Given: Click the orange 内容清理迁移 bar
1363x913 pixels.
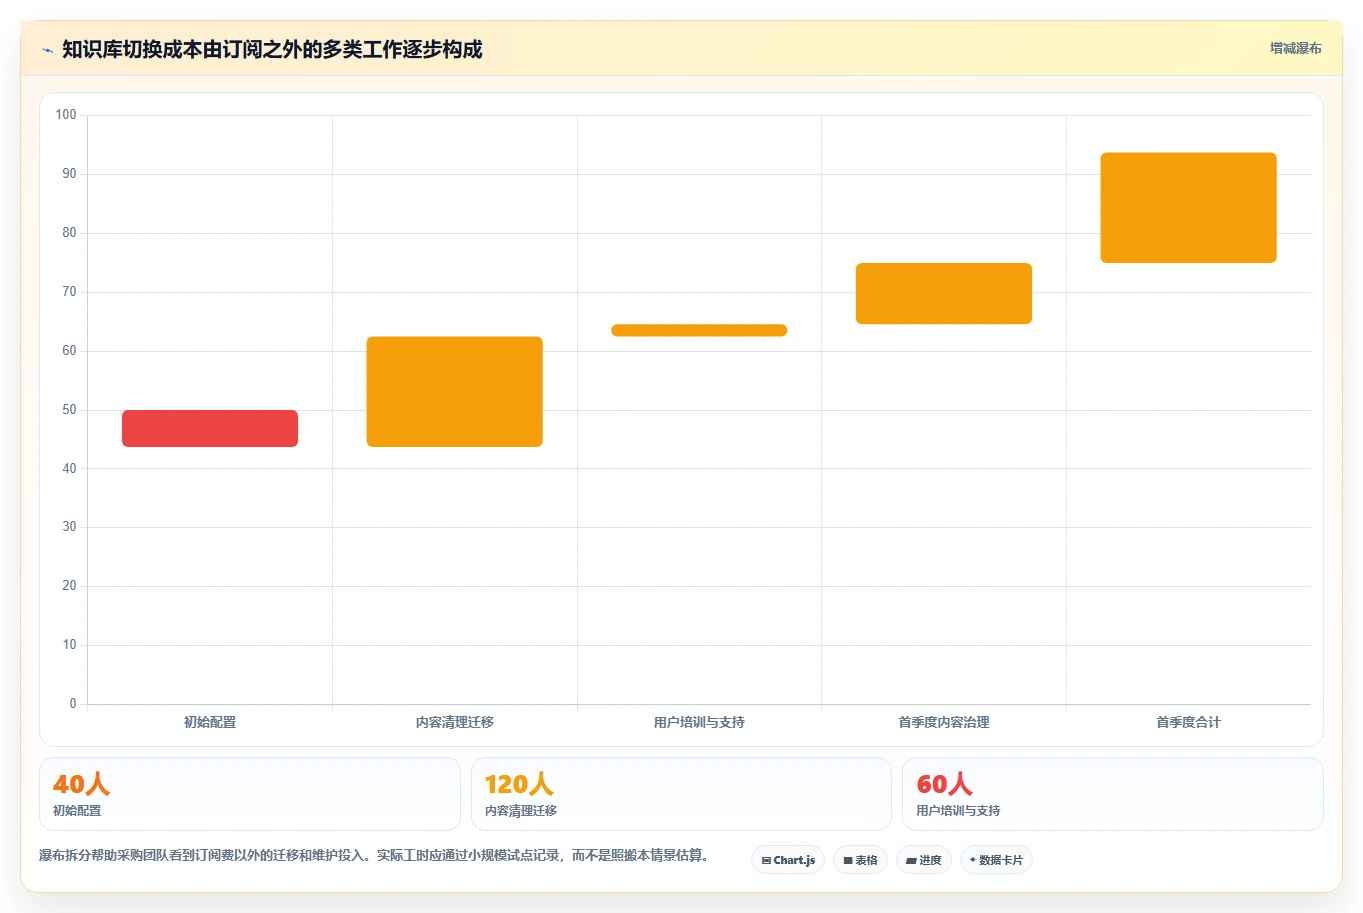Looking at the screenshot, I should click(455, 392).
